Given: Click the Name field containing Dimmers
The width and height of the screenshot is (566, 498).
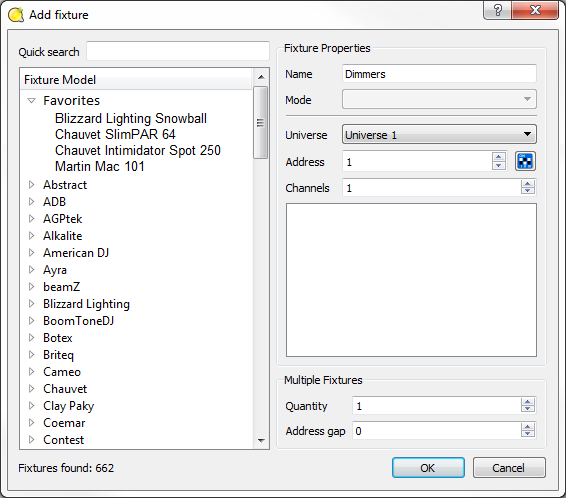Looking at the screenshot, I should 439,74.
